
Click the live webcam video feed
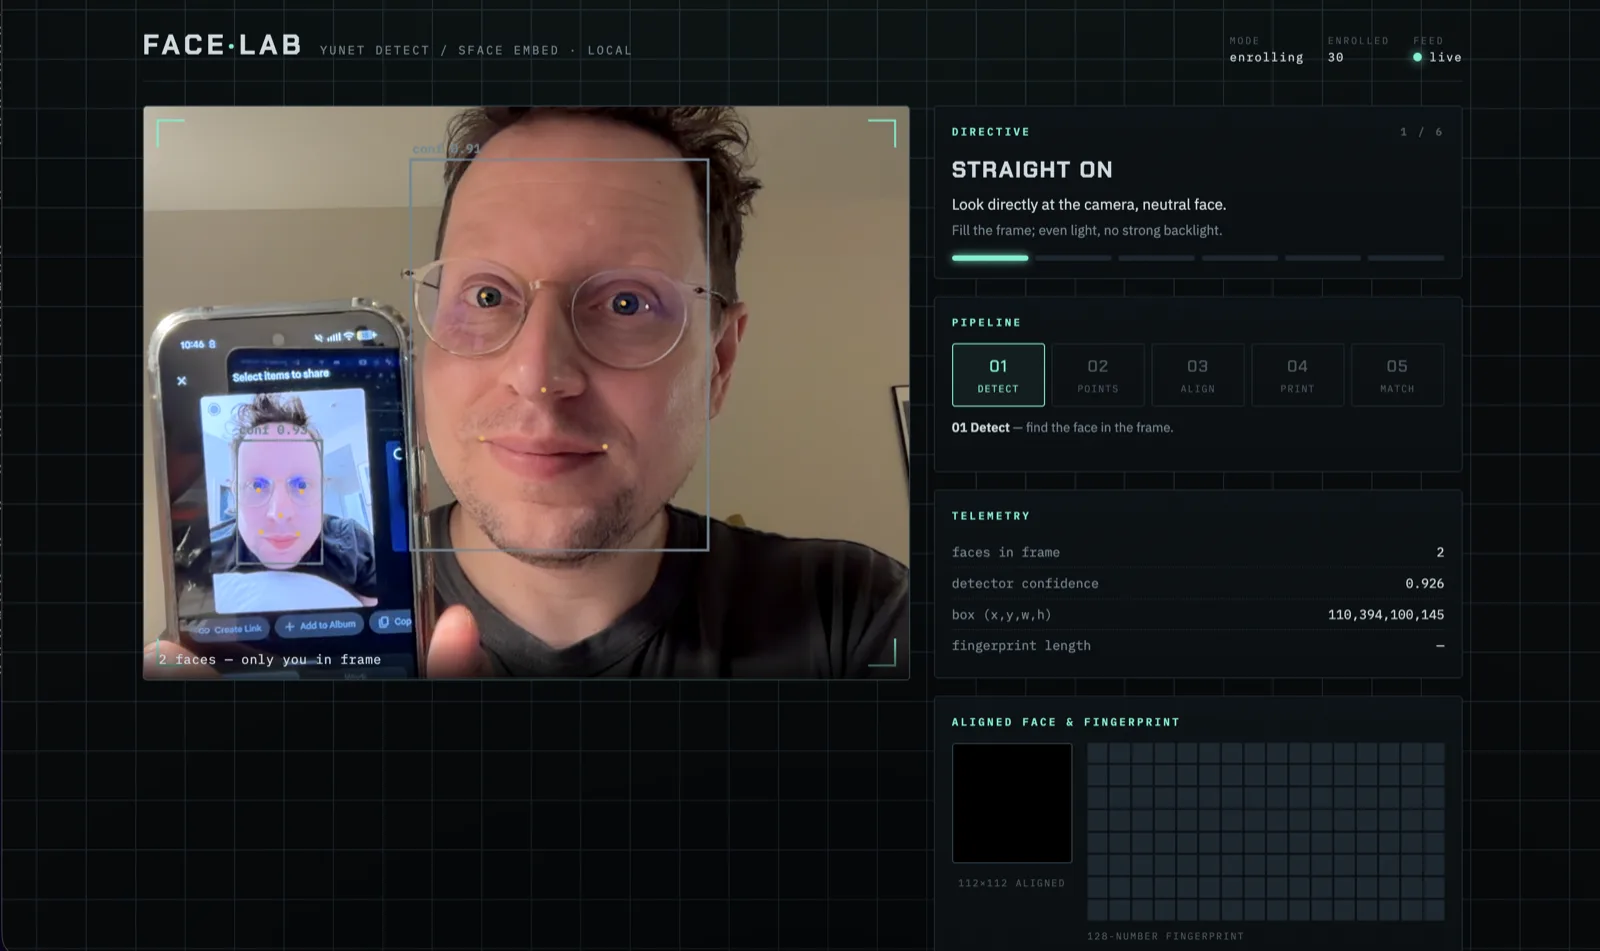pos(526,393)
